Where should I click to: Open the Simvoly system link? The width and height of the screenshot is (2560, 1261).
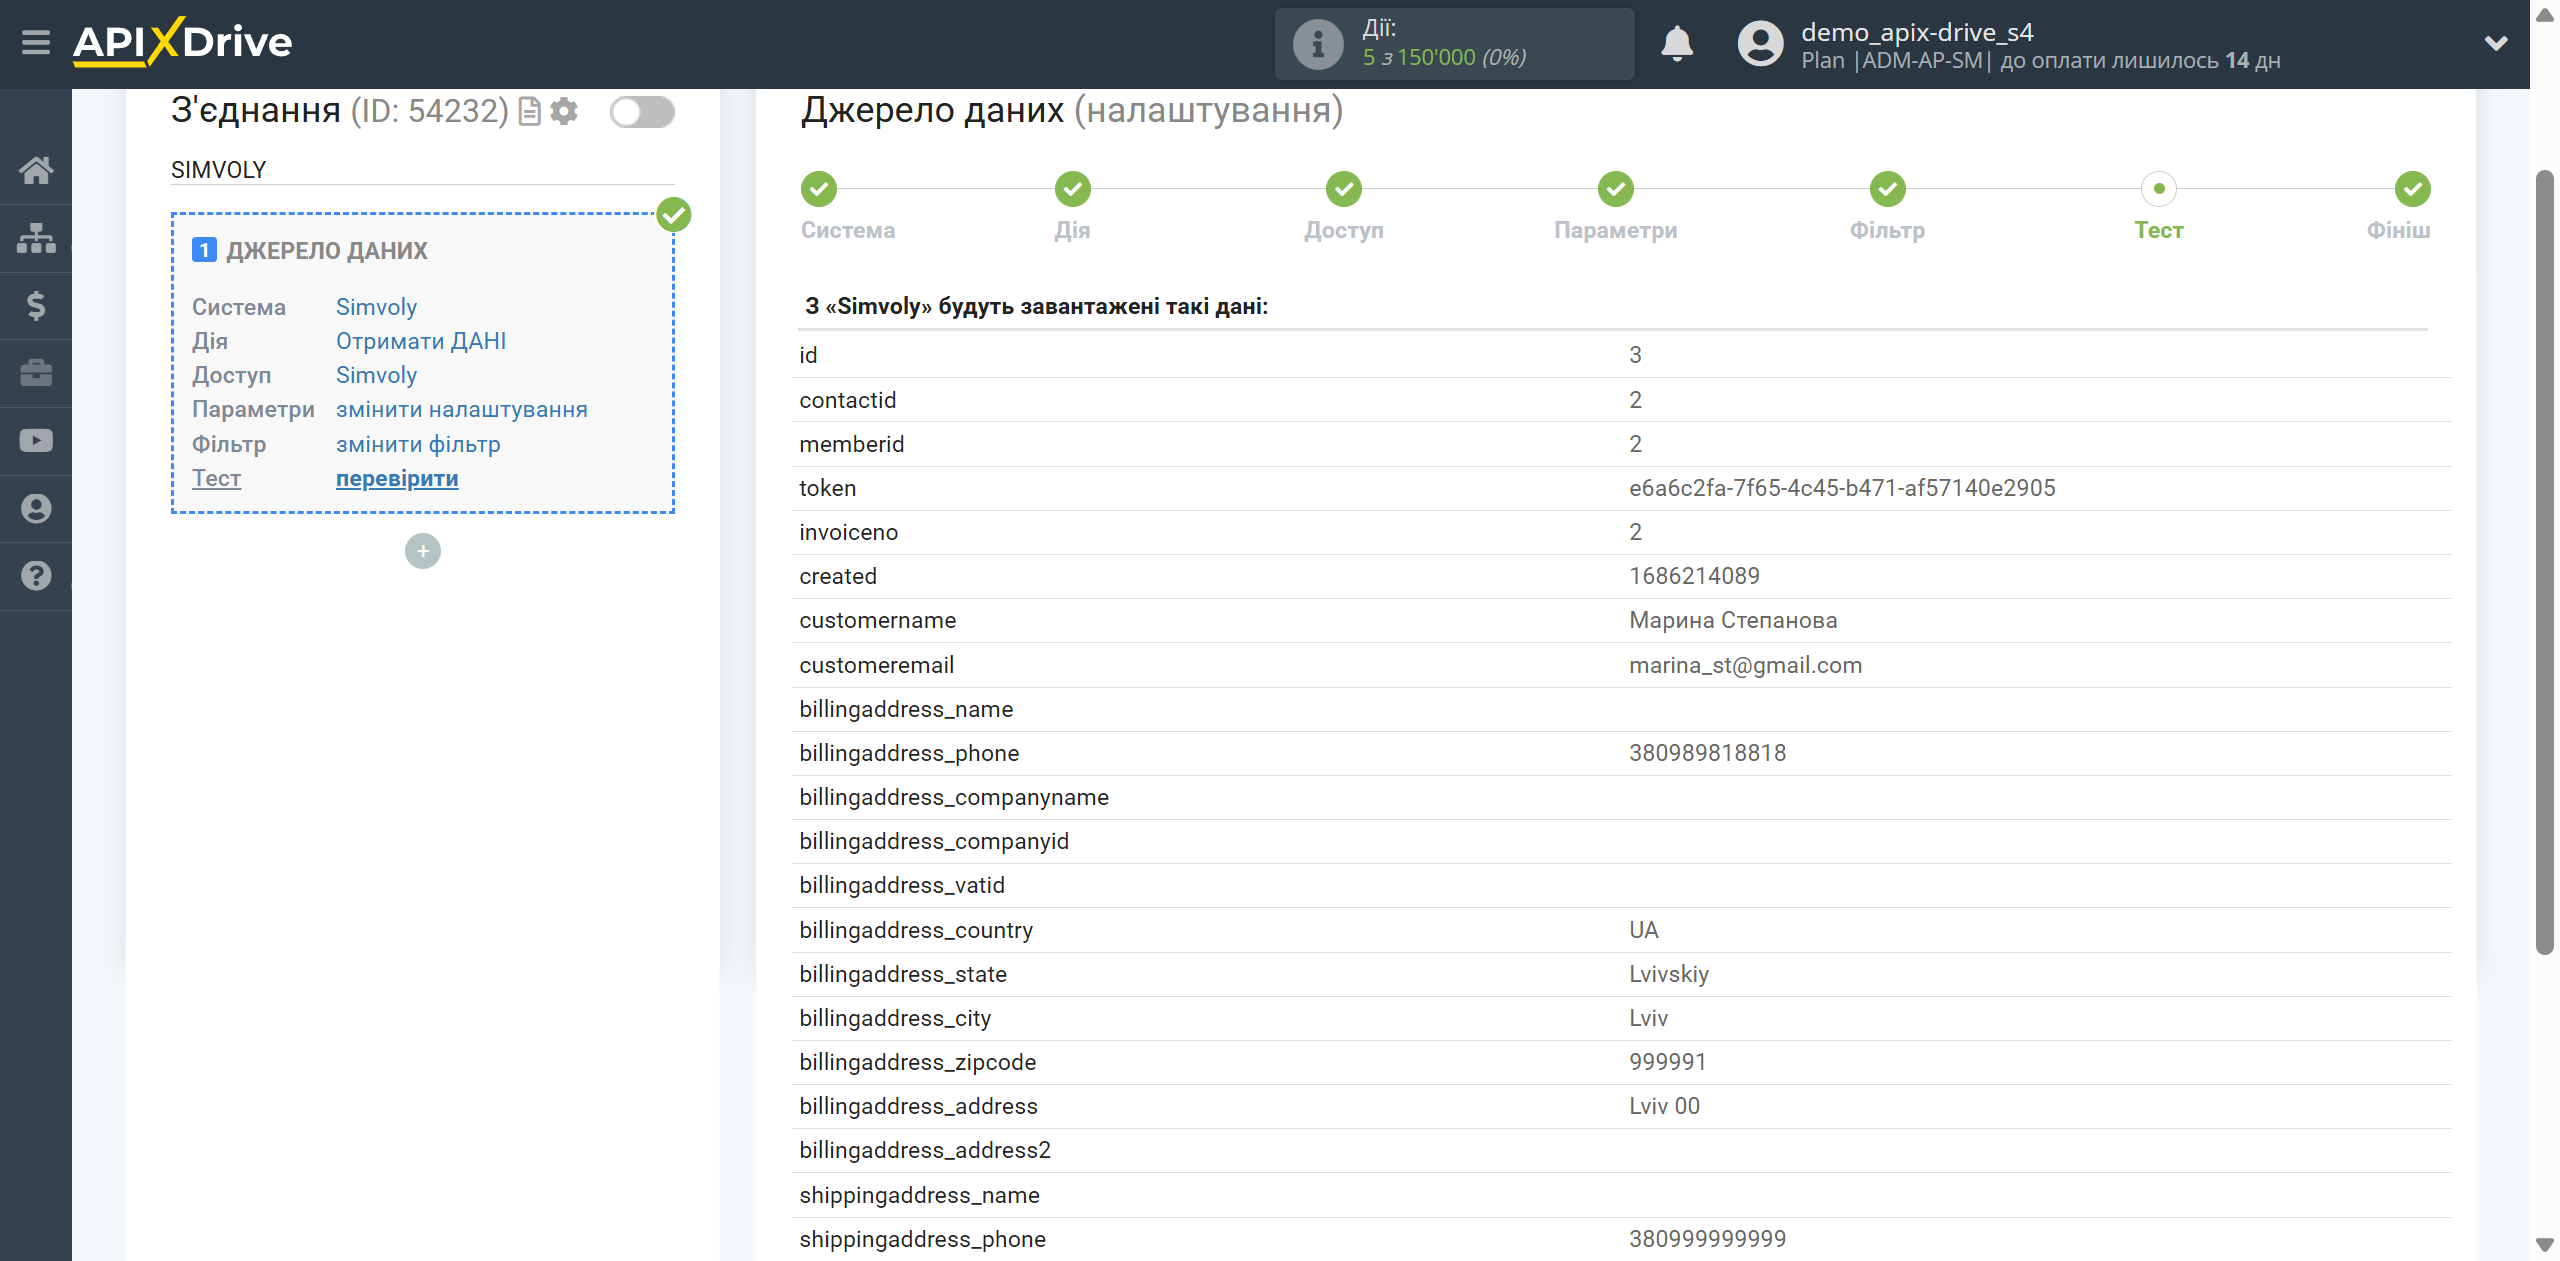coord(376,307)
